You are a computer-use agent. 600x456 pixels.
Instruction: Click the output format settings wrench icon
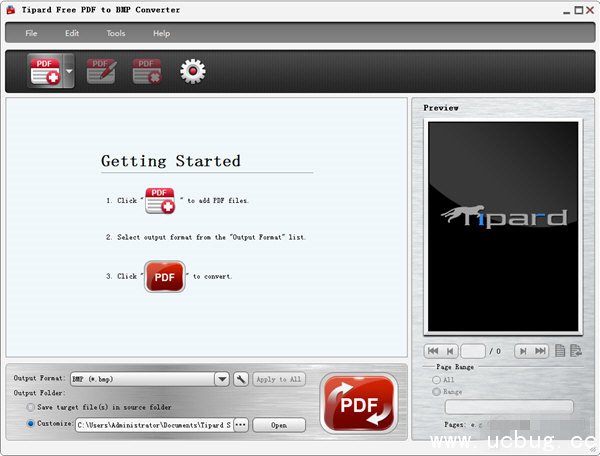tap(240, 379)
